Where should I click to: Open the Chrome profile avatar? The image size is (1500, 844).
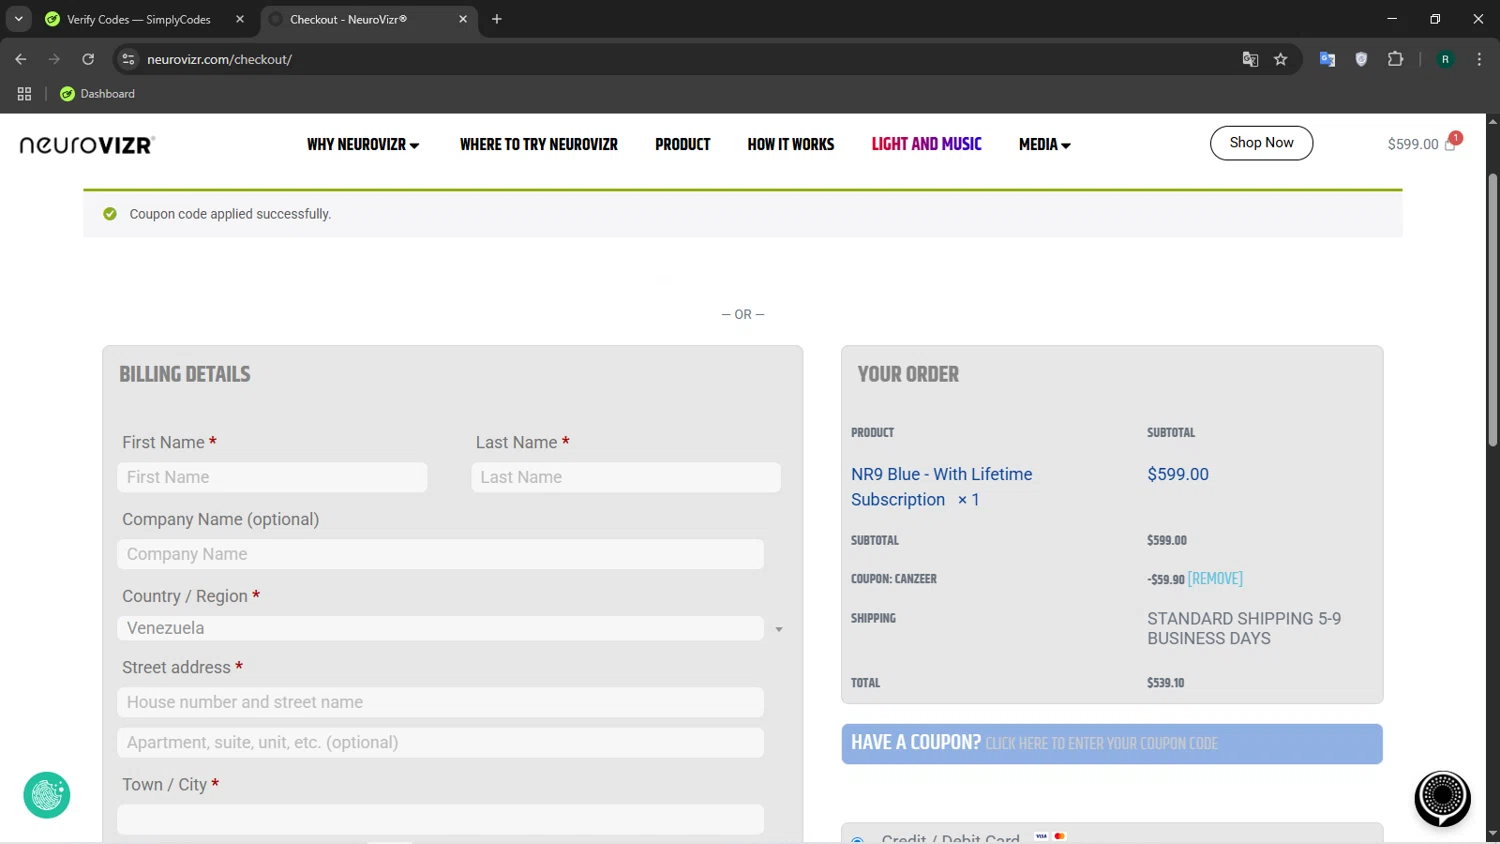1445,59
